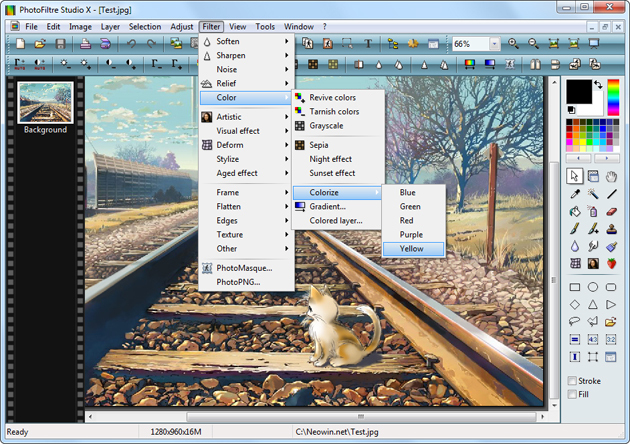Select the arrow Selection tool
The height and width of the screenshot is (444, 630).
click(x=574, y=176)
